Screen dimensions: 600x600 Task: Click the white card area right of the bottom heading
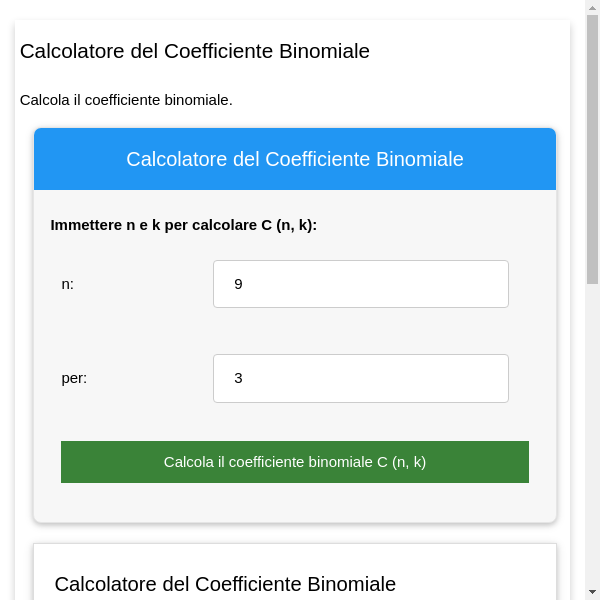475,584
